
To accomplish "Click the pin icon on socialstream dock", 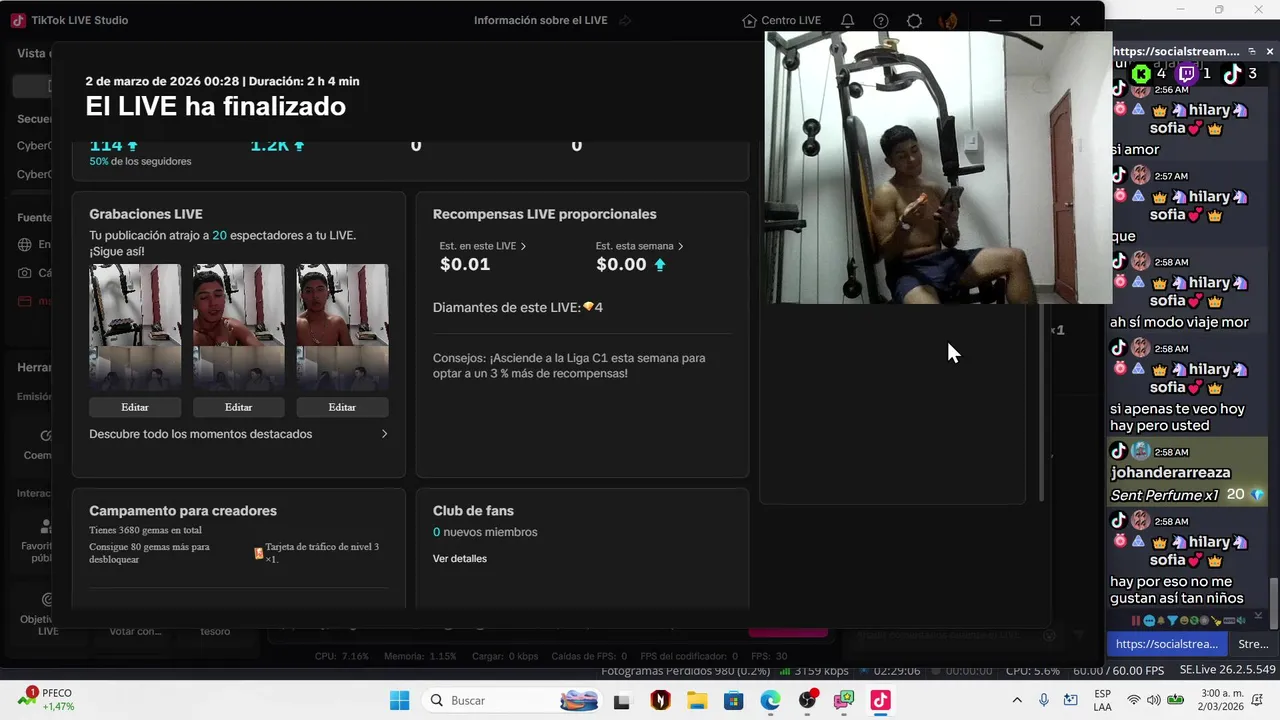I will point(1251,51).
